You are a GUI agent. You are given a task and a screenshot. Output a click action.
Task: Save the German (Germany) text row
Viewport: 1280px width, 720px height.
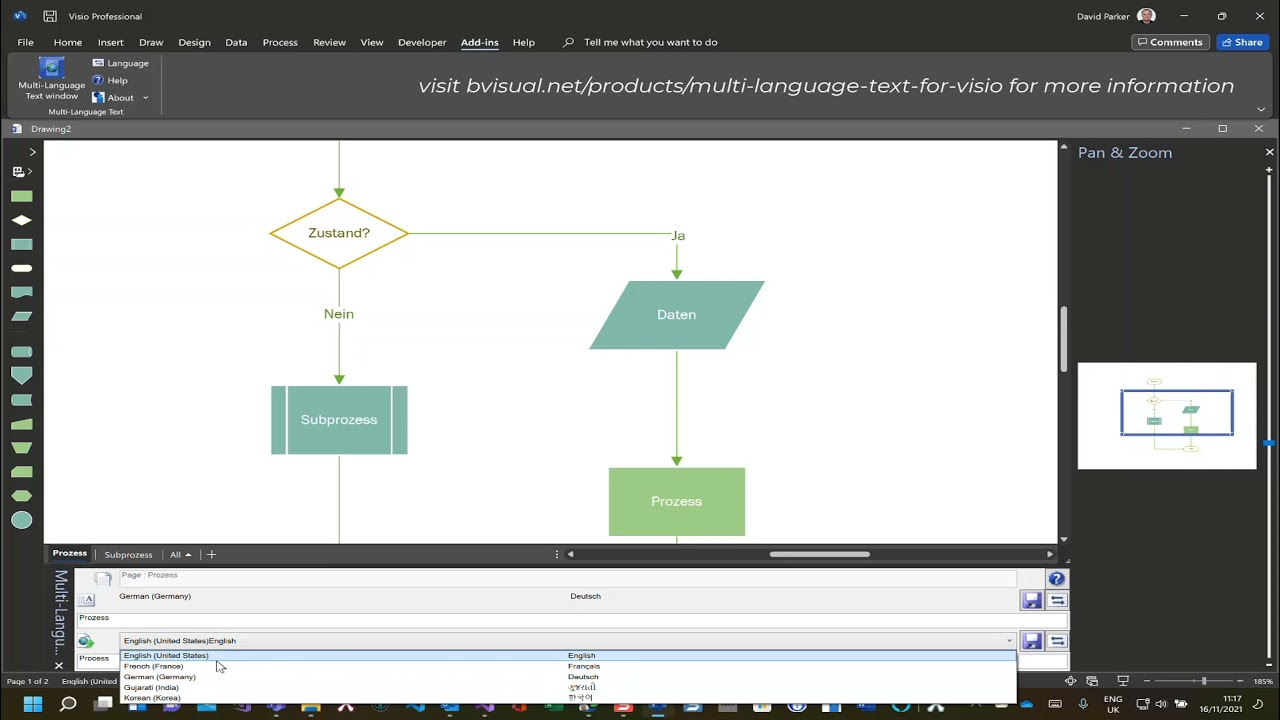click(x=1032, y=600)
